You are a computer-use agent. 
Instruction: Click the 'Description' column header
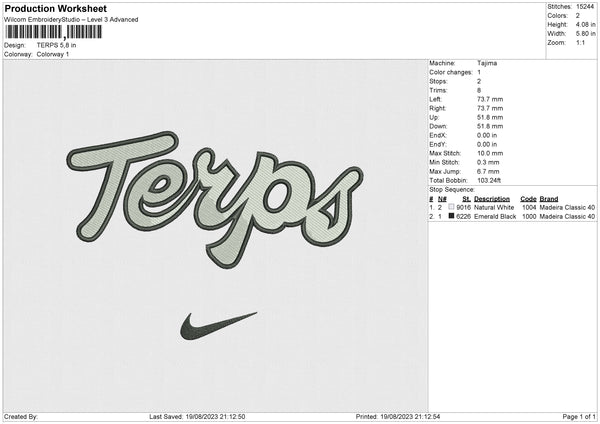[492, 199]
